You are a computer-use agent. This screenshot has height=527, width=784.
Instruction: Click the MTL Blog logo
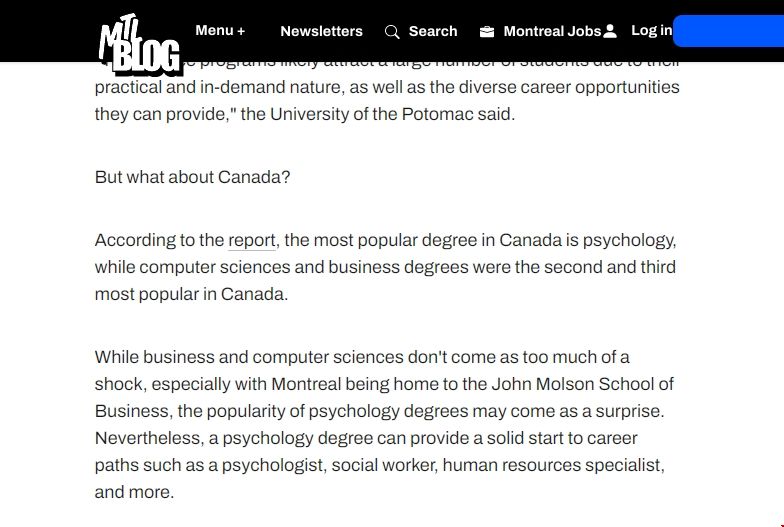pyautogui.click(x=139, y=44)
